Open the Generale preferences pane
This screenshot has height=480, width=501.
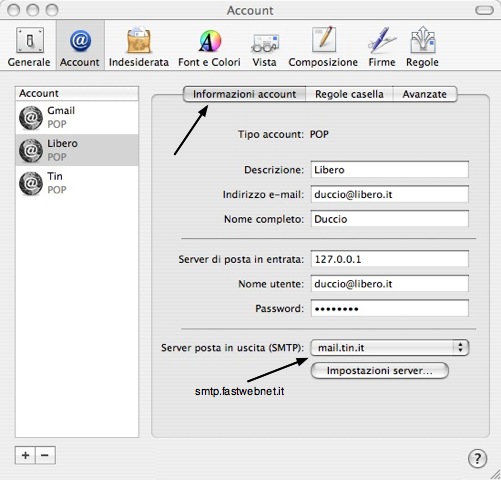click(29, 47)
